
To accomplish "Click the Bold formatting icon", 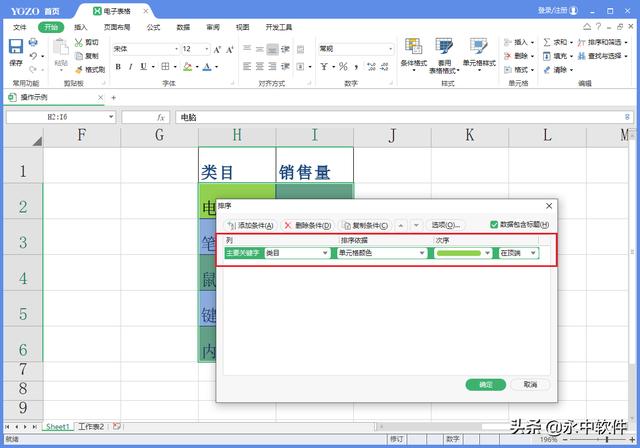I will pyautogui.click(x=117, y=67).
